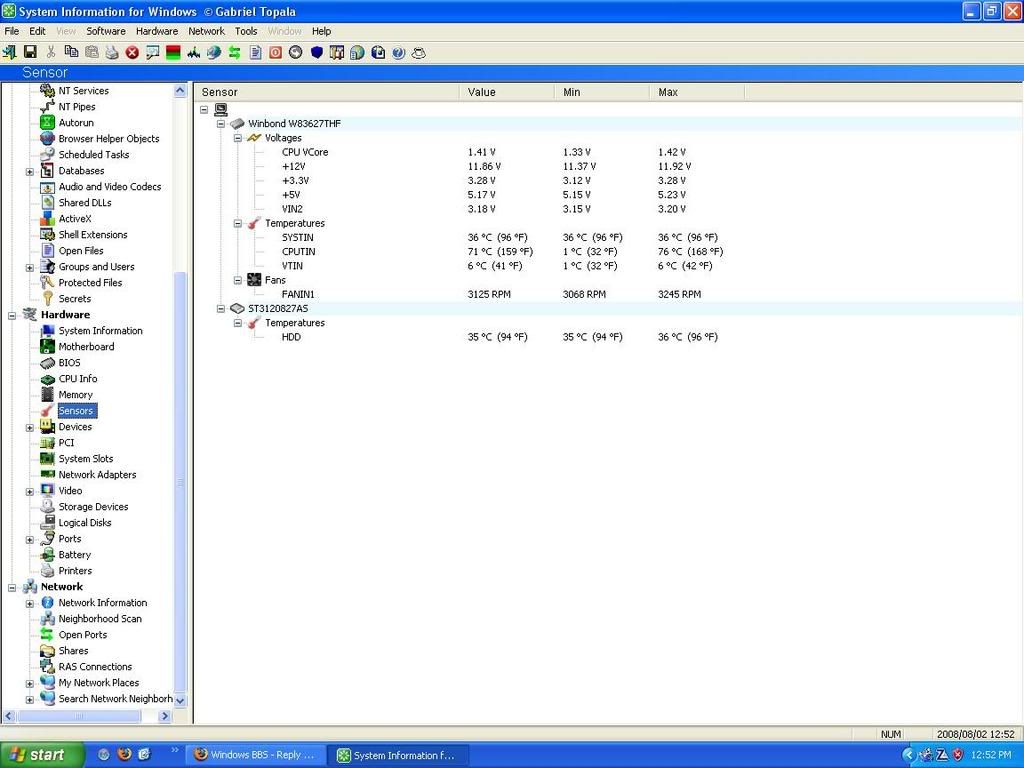Collapse the ST3120827AS node
This screenshot has height=768, width=1024.
[x=221, y=308]
